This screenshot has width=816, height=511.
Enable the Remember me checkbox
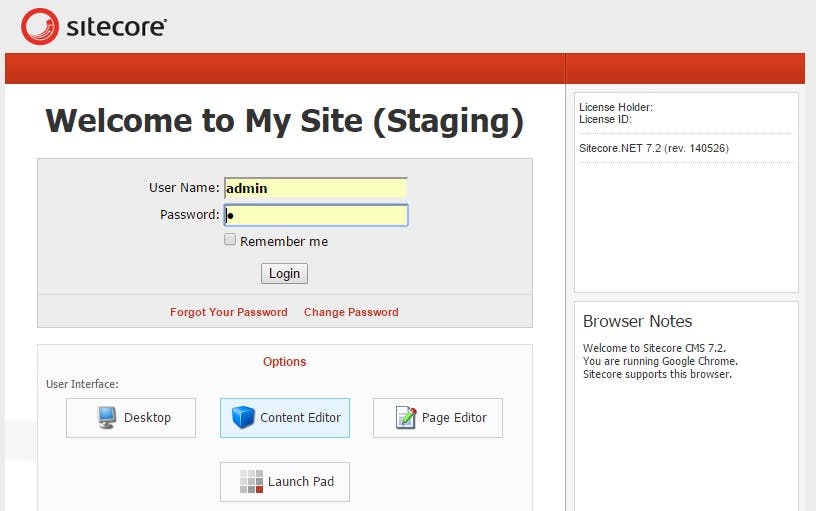tap(230, 239)
